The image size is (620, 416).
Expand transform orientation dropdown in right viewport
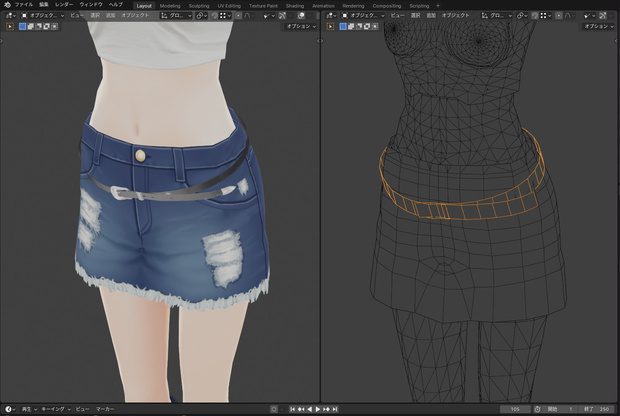click(496, 16)
